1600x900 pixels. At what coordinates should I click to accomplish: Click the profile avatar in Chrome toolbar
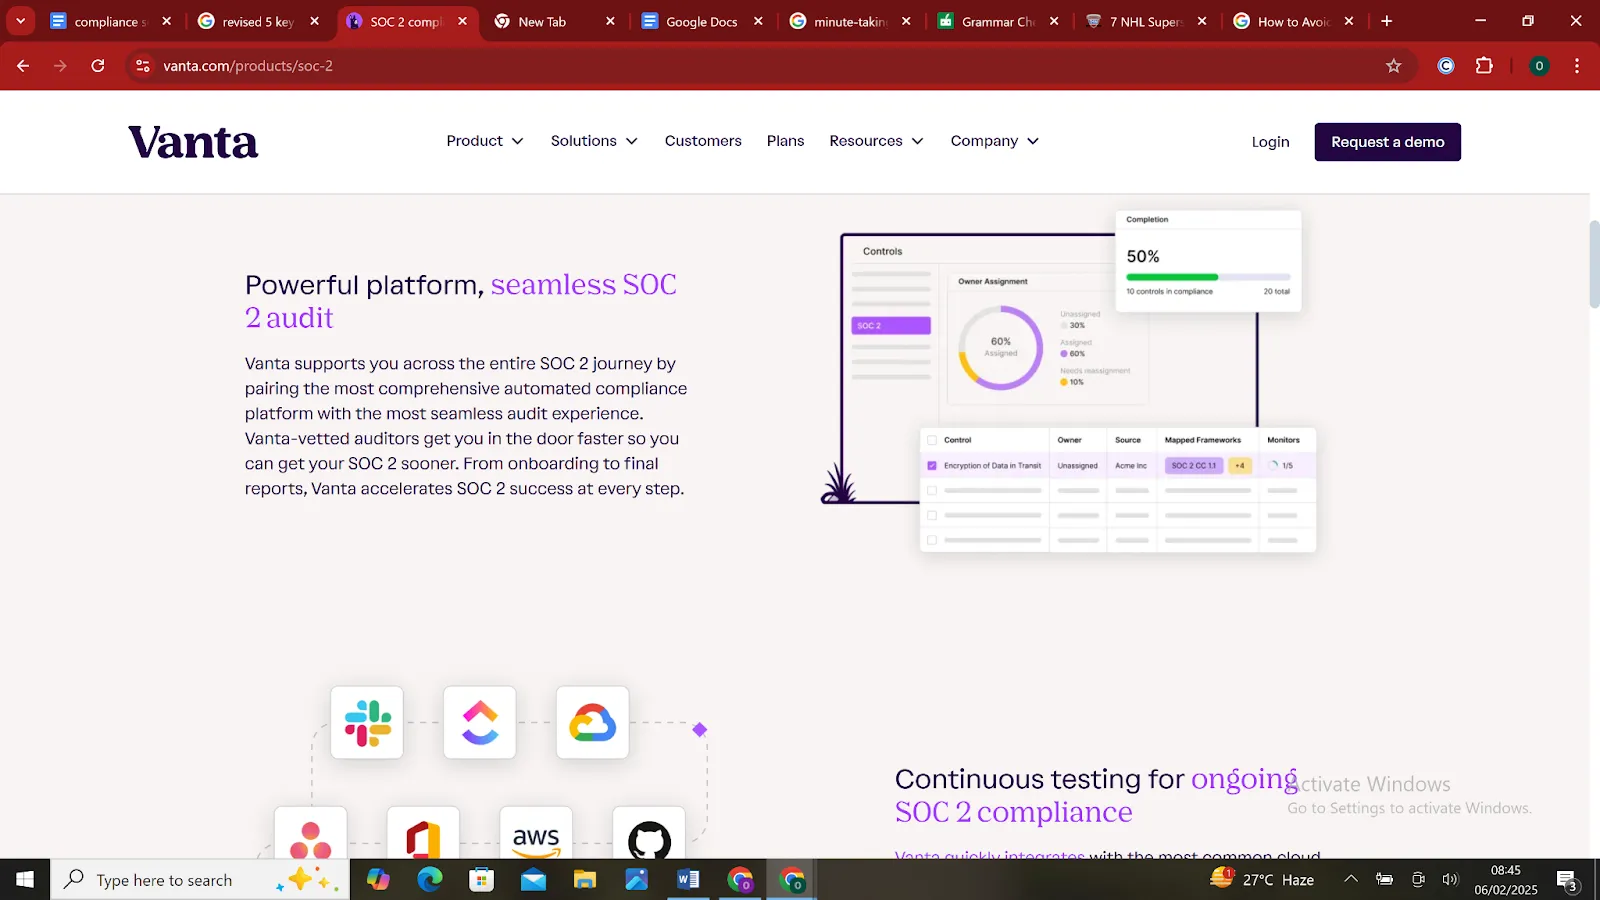1539,66
